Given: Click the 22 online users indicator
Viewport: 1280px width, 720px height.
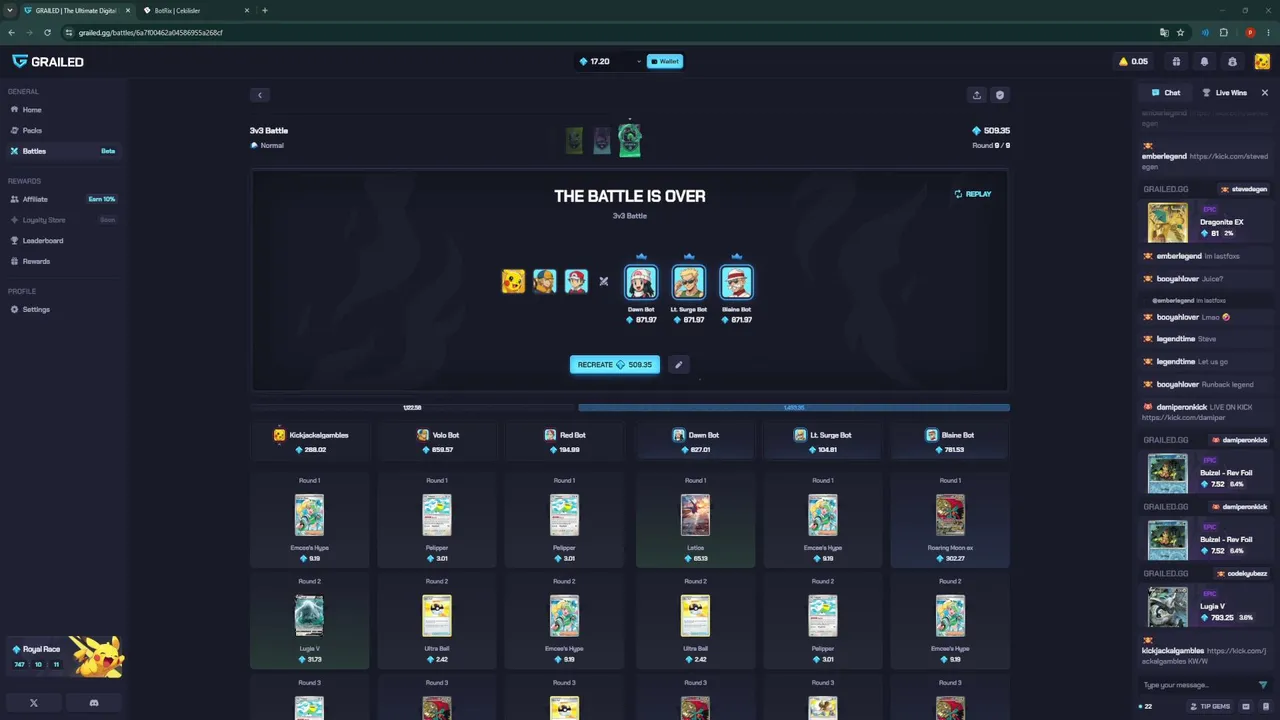Looking at the screenshot, I should [1146, 706].
